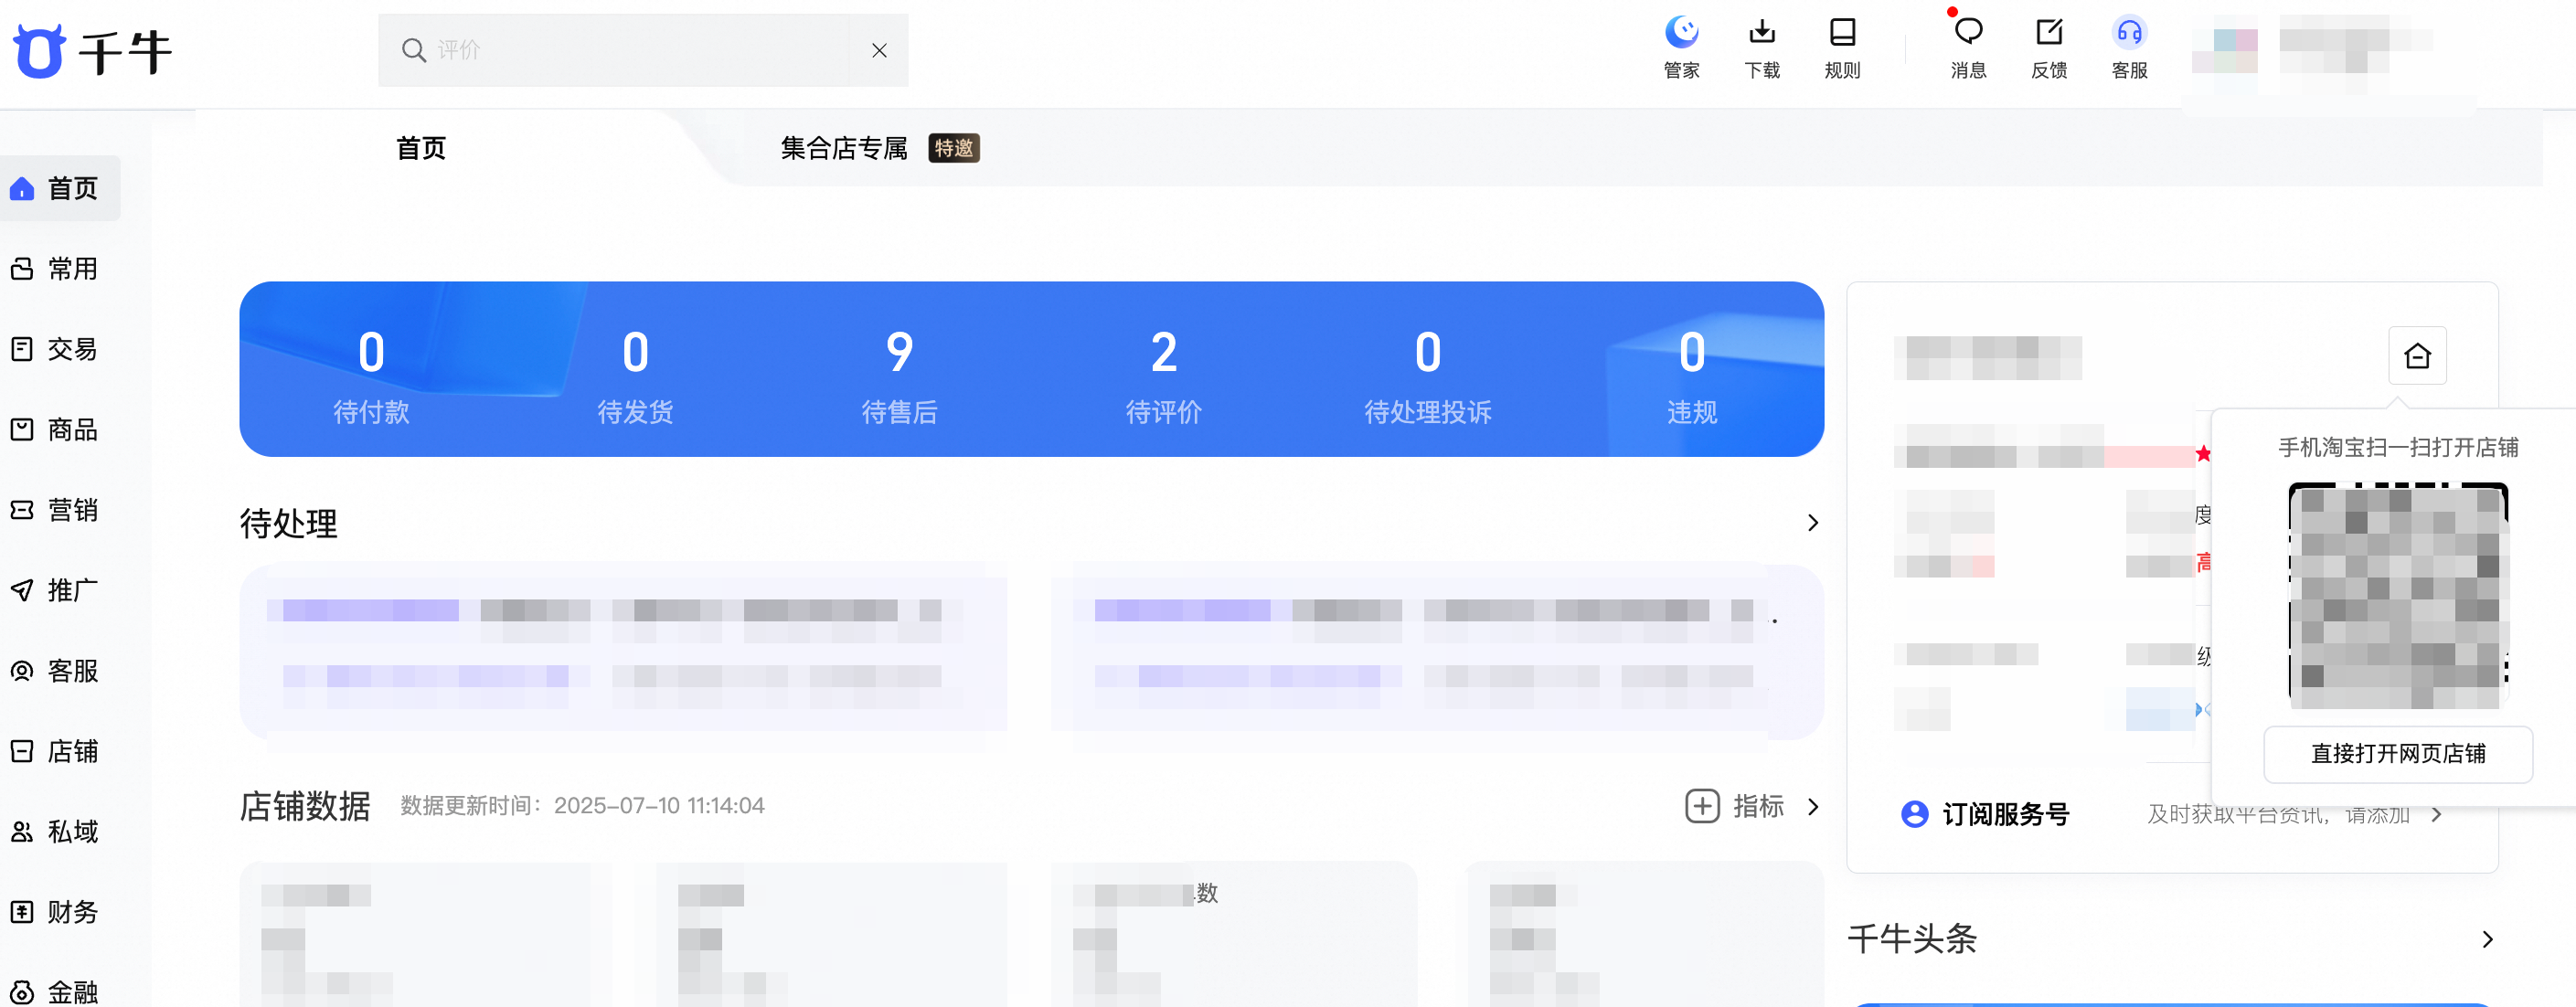Open the 订阅服务号 link
The image size is (2576, 1007).
[2006, 814]
